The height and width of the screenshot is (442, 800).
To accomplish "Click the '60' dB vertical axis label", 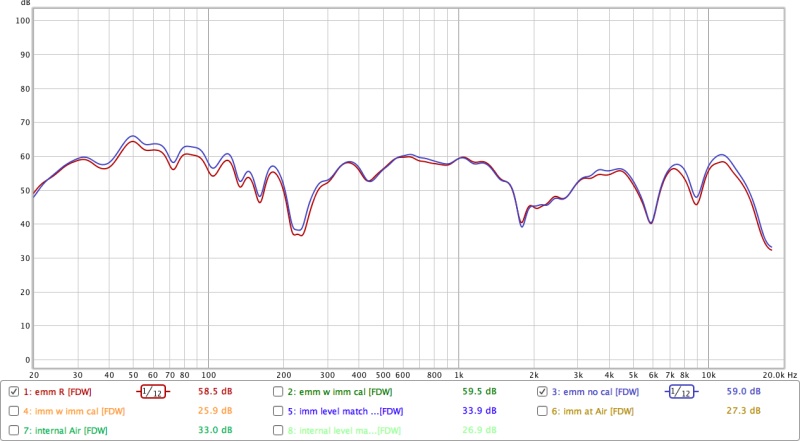I will [26, 157].
